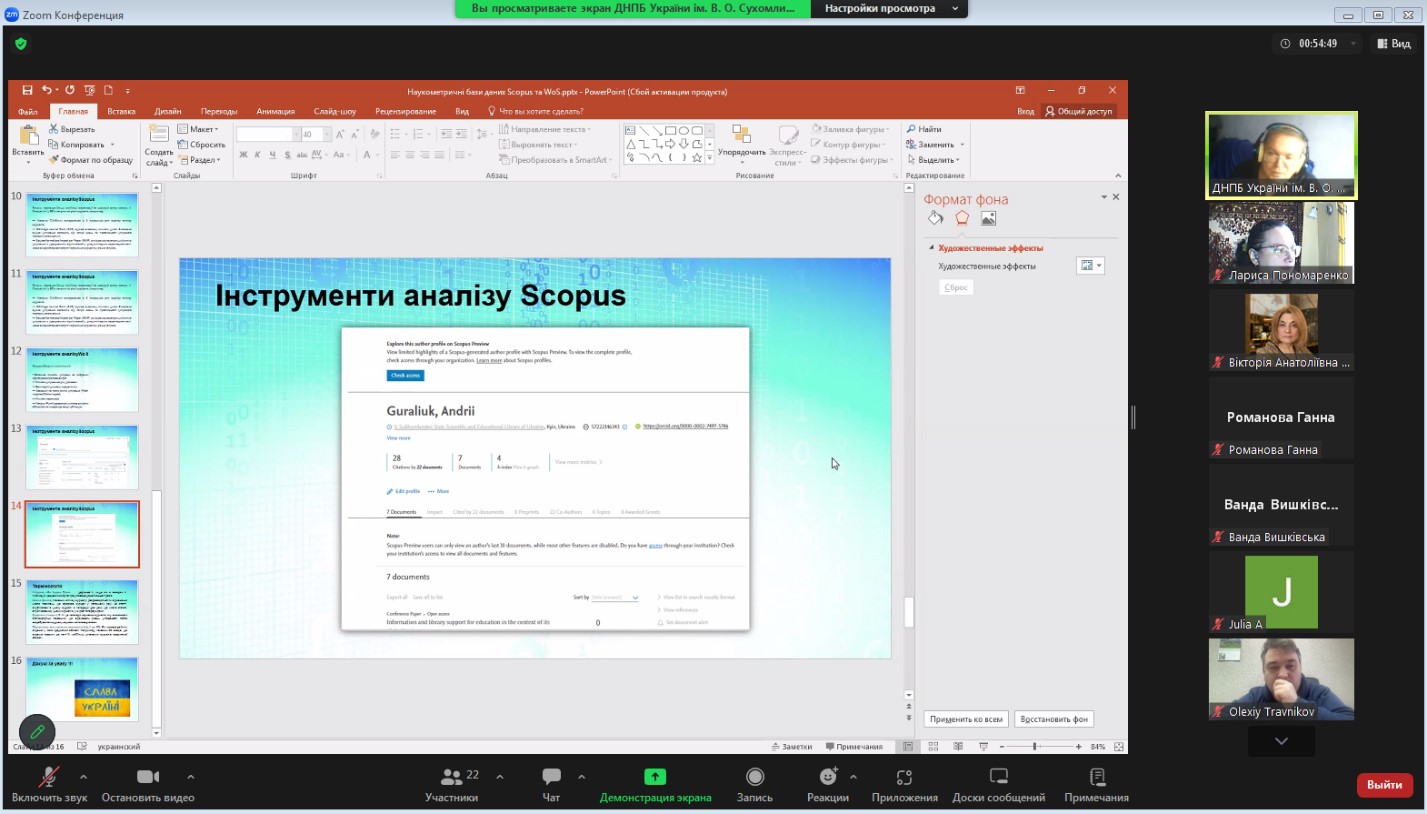
Task: Open the Копировать dropdown arrow
Action: tap(112, 144)
